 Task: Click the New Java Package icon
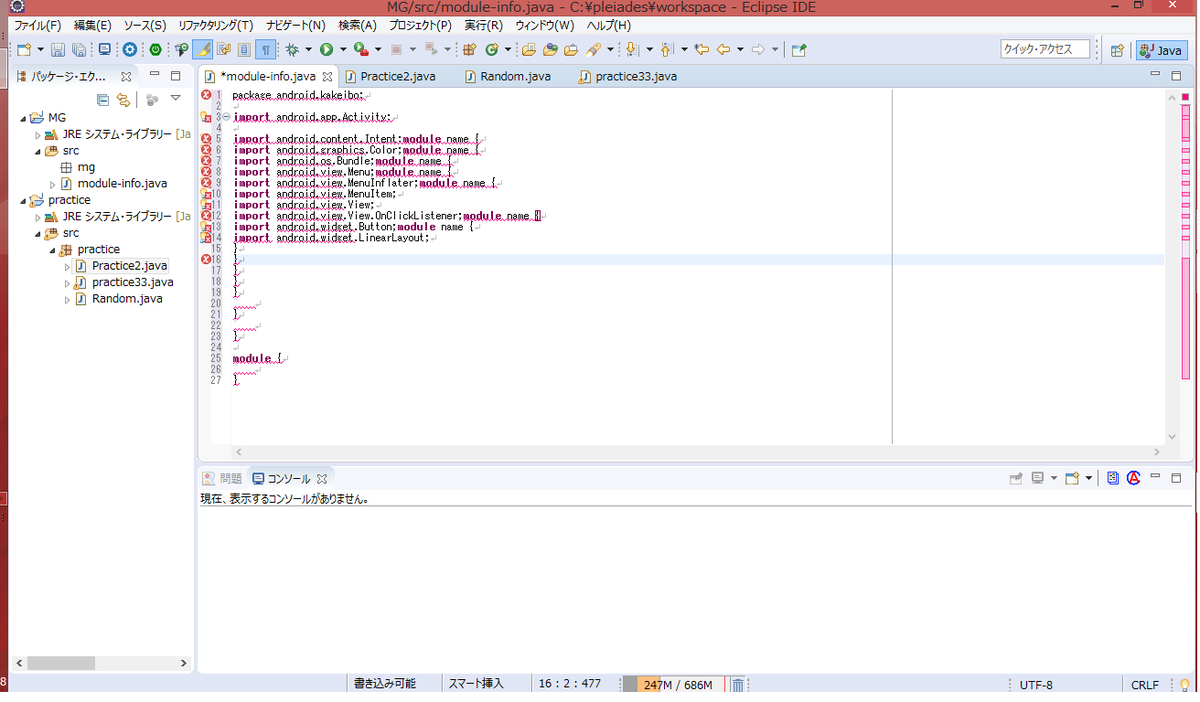click(x=469, y=49)
